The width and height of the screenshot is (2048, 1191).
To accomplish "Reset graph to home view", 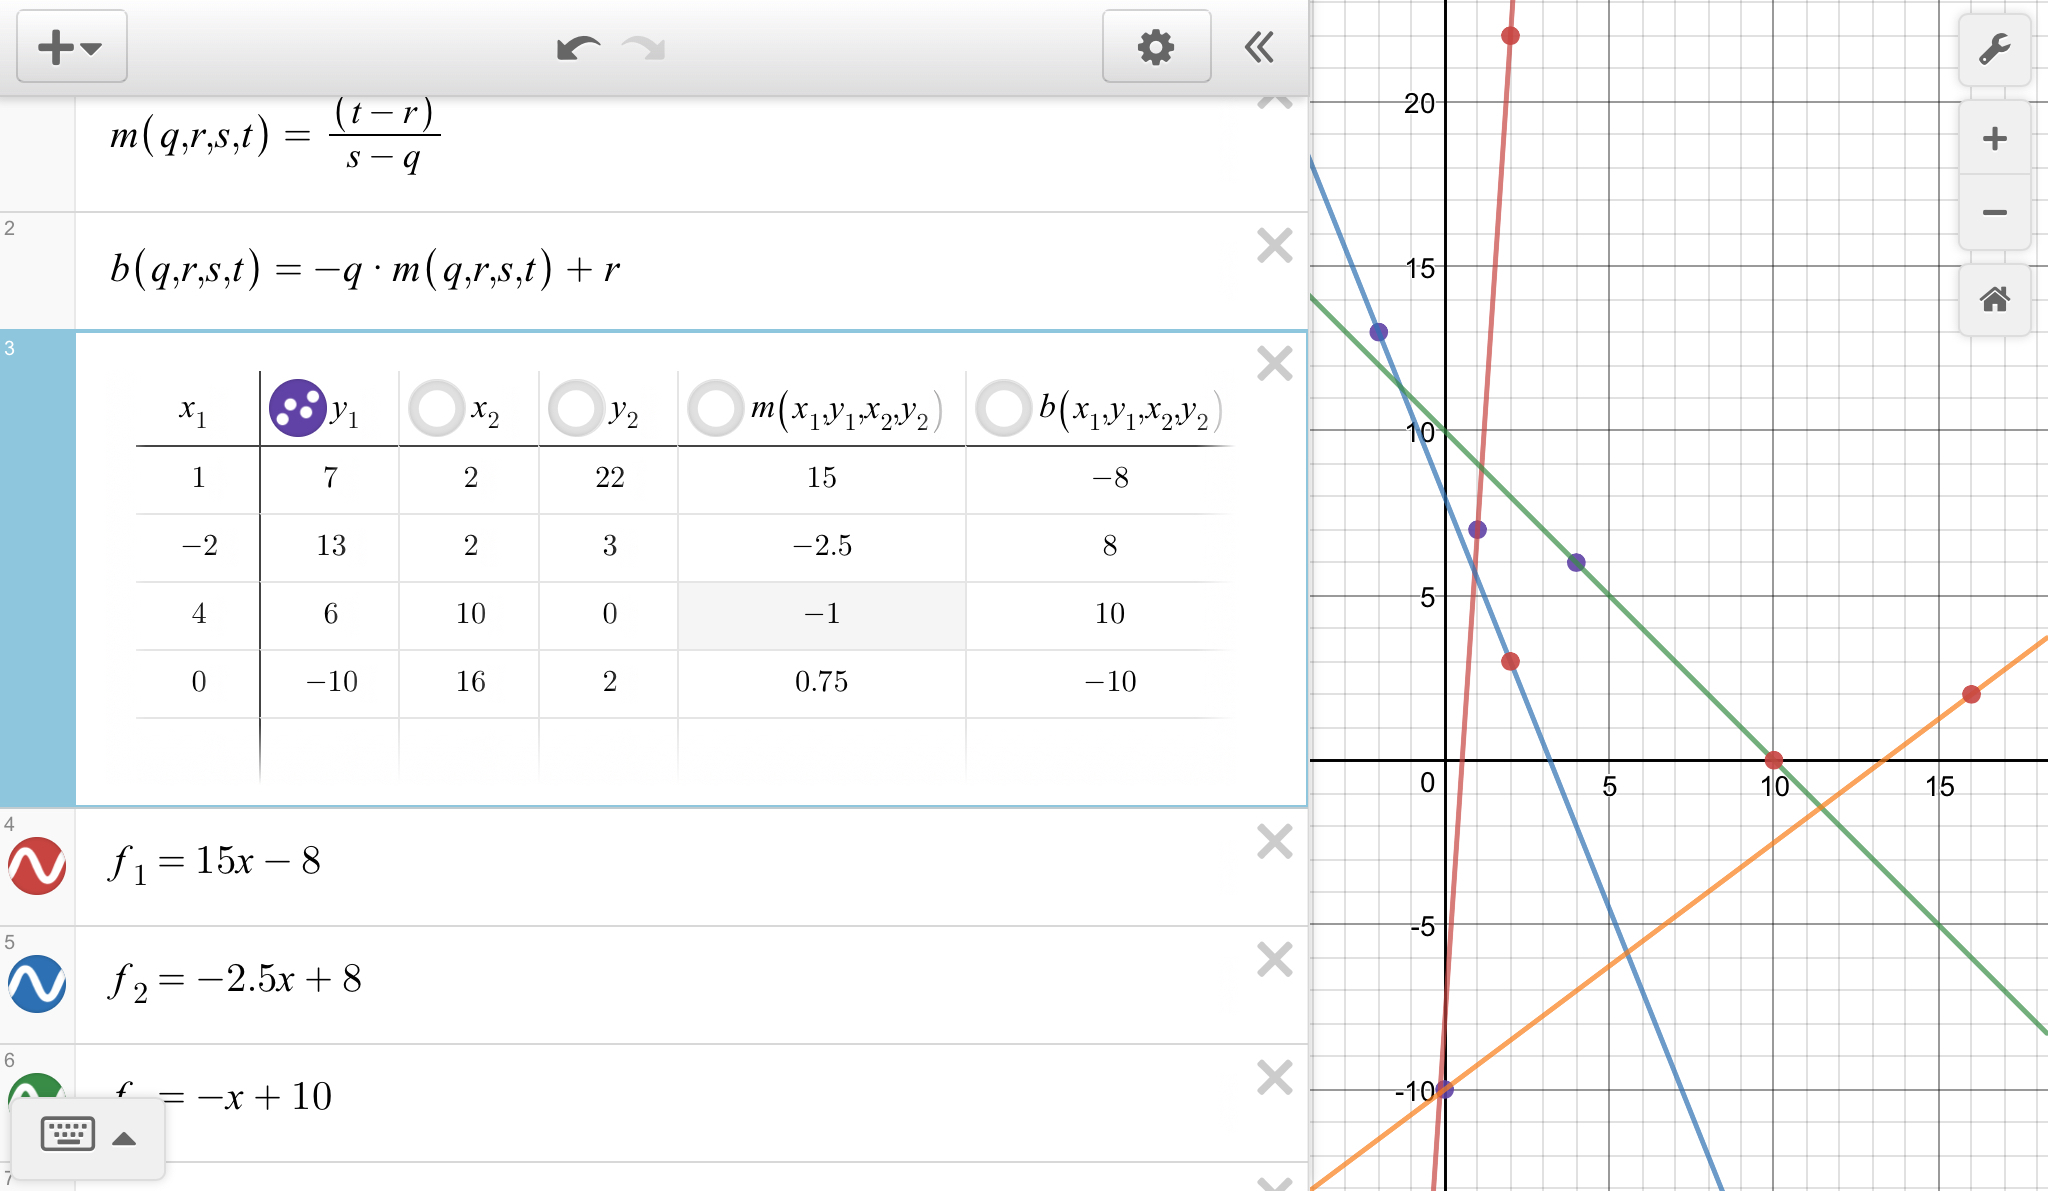I will pos(1994,299).
